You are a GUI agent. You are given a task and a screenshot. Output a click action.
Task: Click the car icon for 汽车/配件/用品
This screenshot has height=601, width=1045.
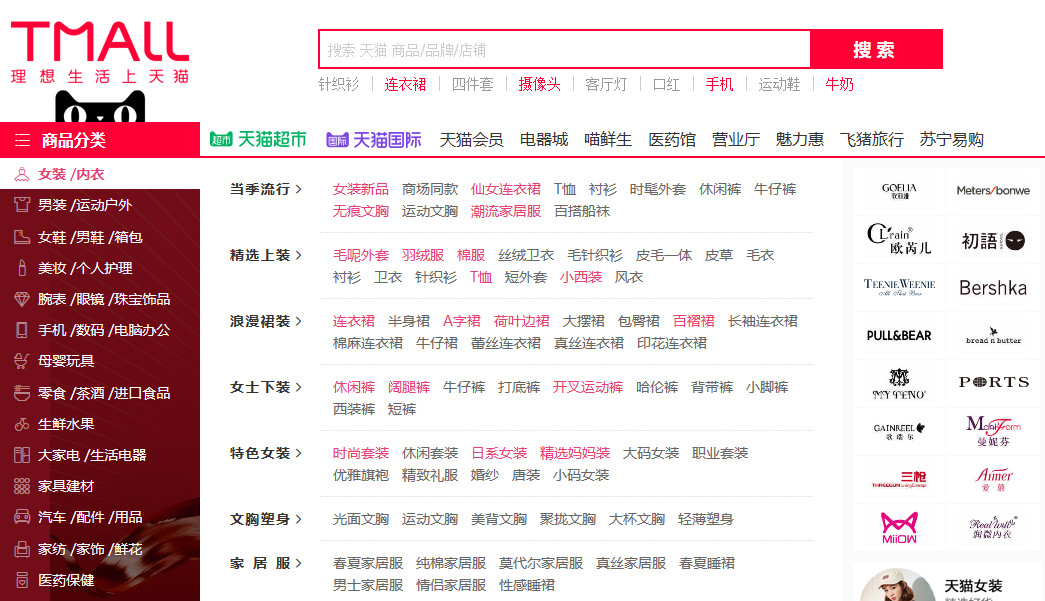[22, 517]
